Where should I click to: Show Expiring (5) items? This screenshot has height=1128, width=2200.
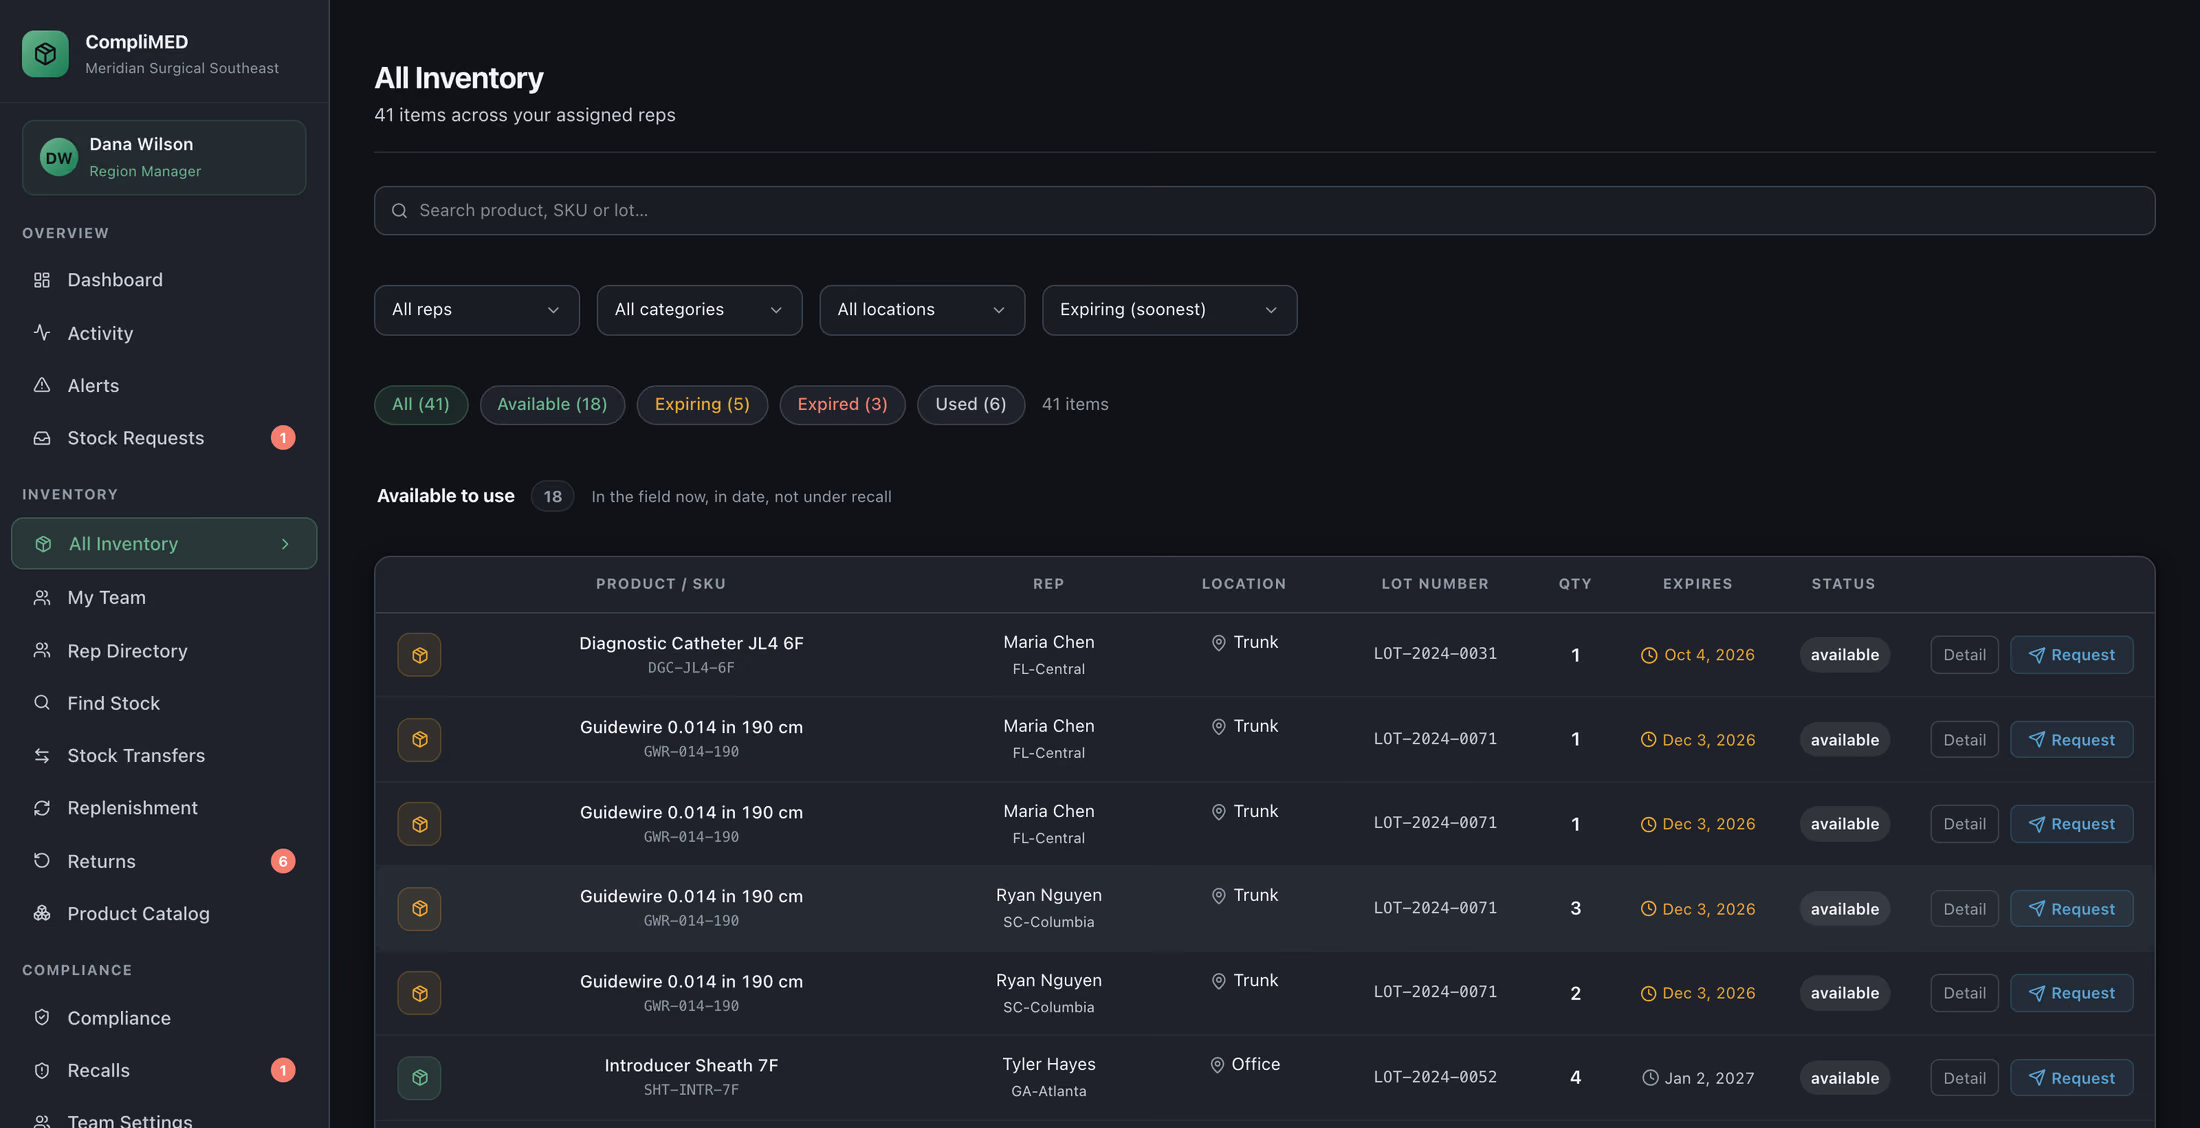tap(702, 405)
